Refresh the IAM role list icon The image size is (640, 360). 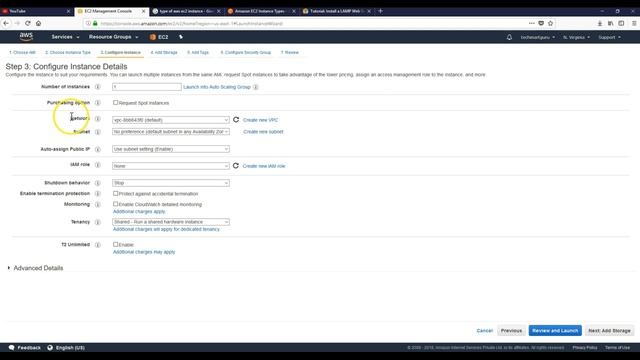point(236,166)
